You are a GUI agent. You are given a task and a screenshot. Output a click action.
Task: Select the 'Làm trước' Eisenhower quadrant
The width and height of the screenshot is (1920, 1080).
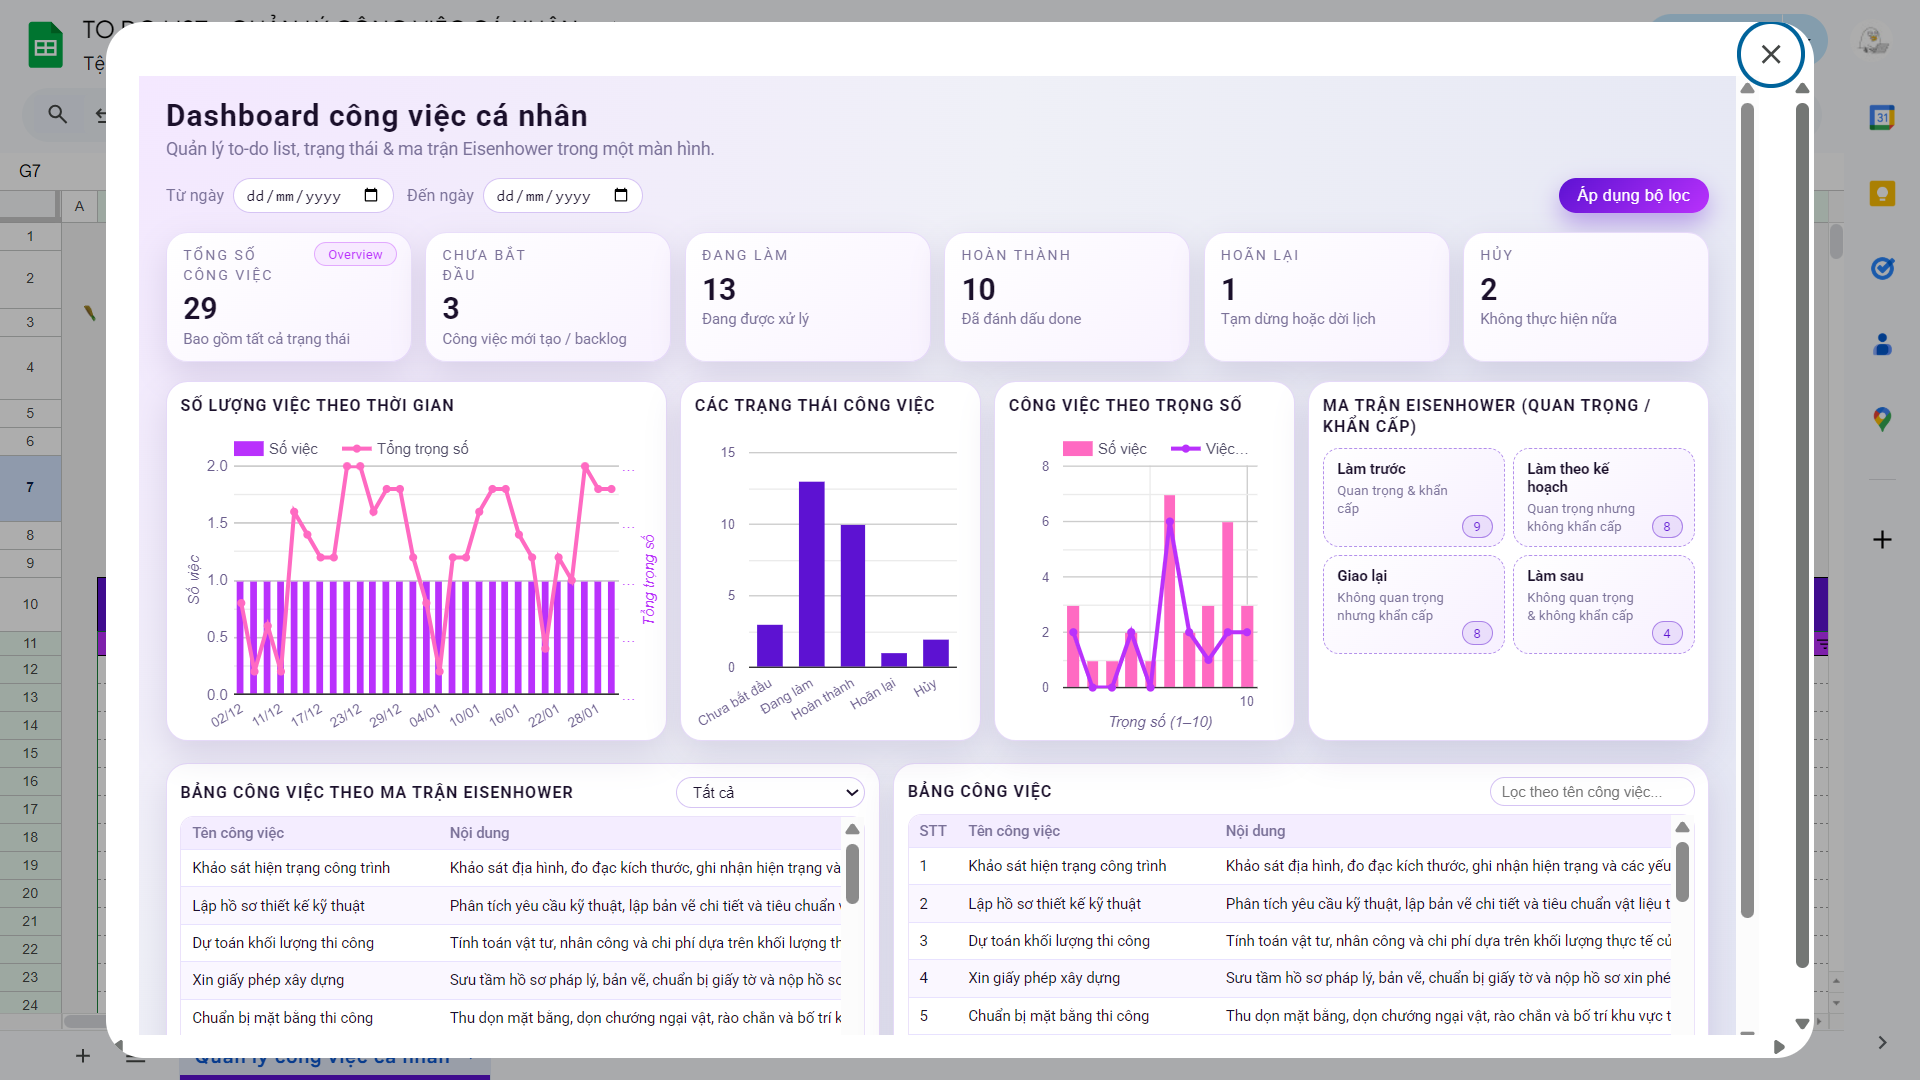1413,497
